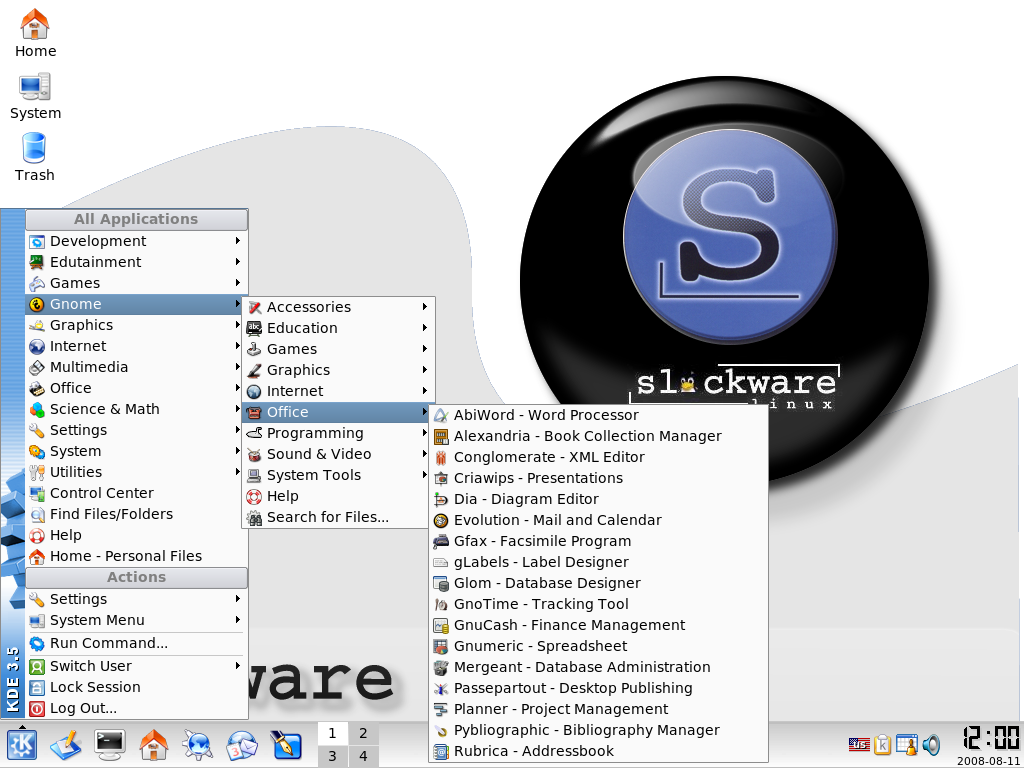1024x768 pixels.
Task: Expand the Gnome Graphics submenu
Action: point(338,370)
